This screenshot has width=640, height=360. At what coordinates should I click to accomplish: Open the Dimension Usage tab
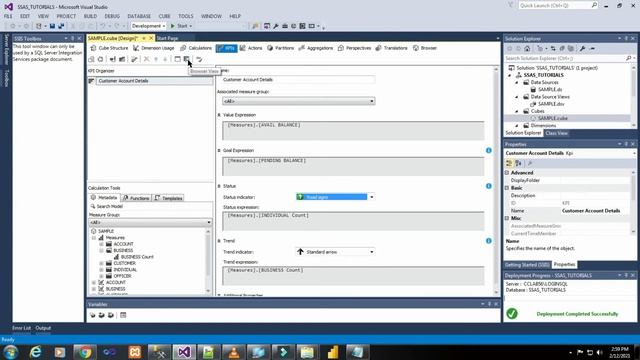[x=154, y=48]
